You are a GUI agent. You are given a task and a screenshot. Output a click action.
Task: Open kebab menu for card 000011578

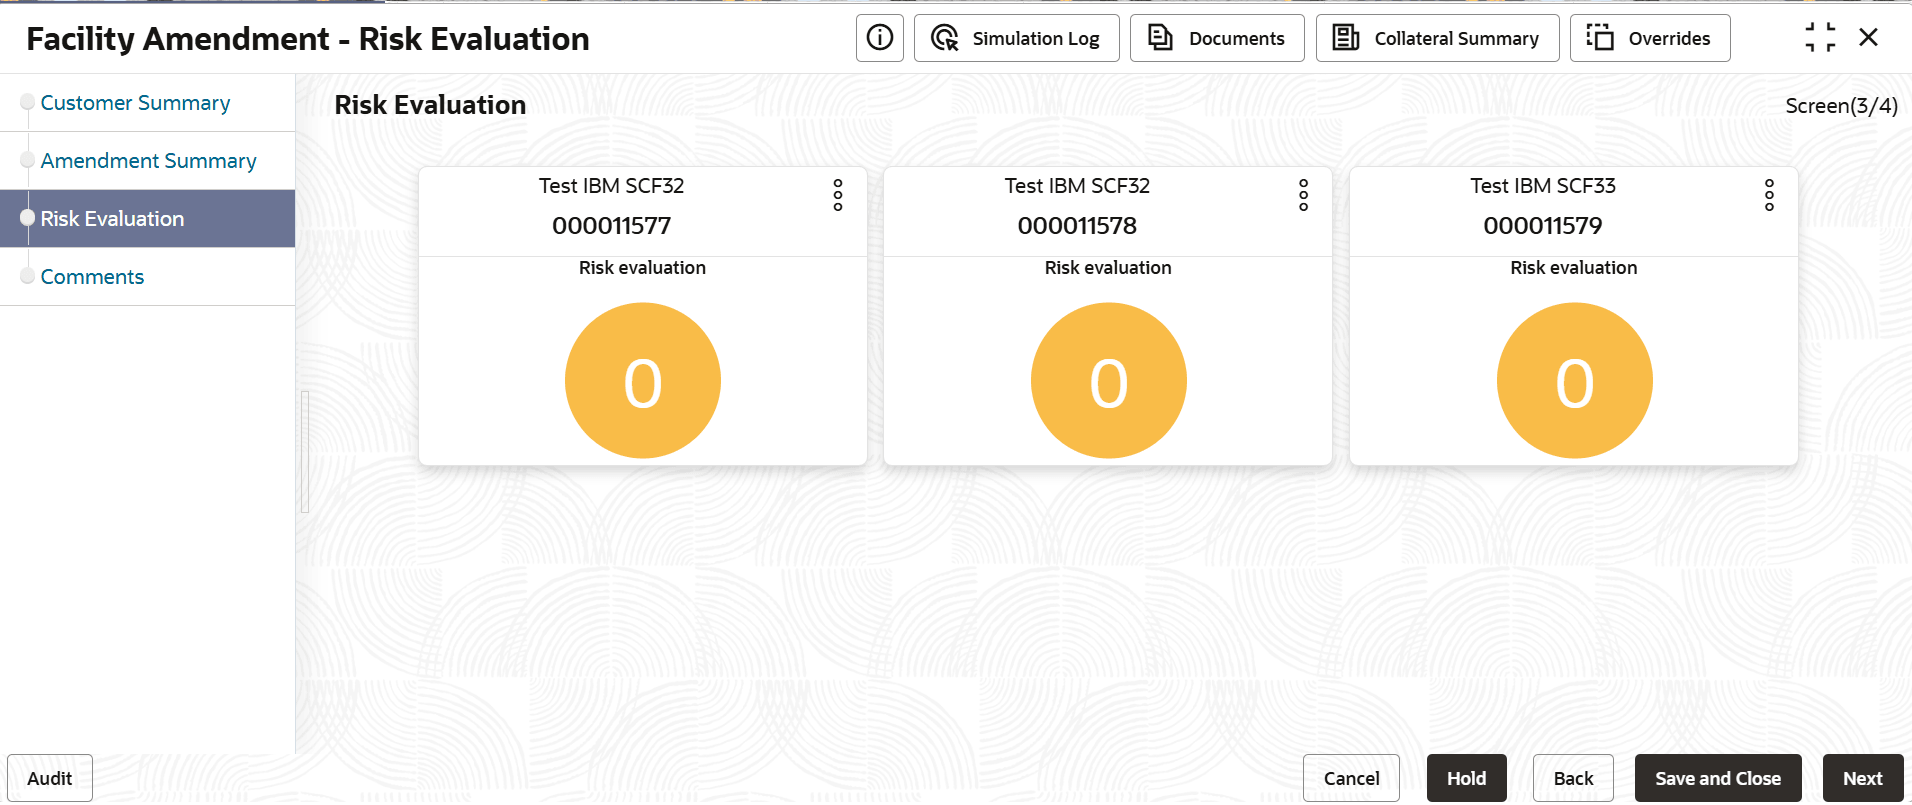pyautogui.click(x=1303, y=195)
